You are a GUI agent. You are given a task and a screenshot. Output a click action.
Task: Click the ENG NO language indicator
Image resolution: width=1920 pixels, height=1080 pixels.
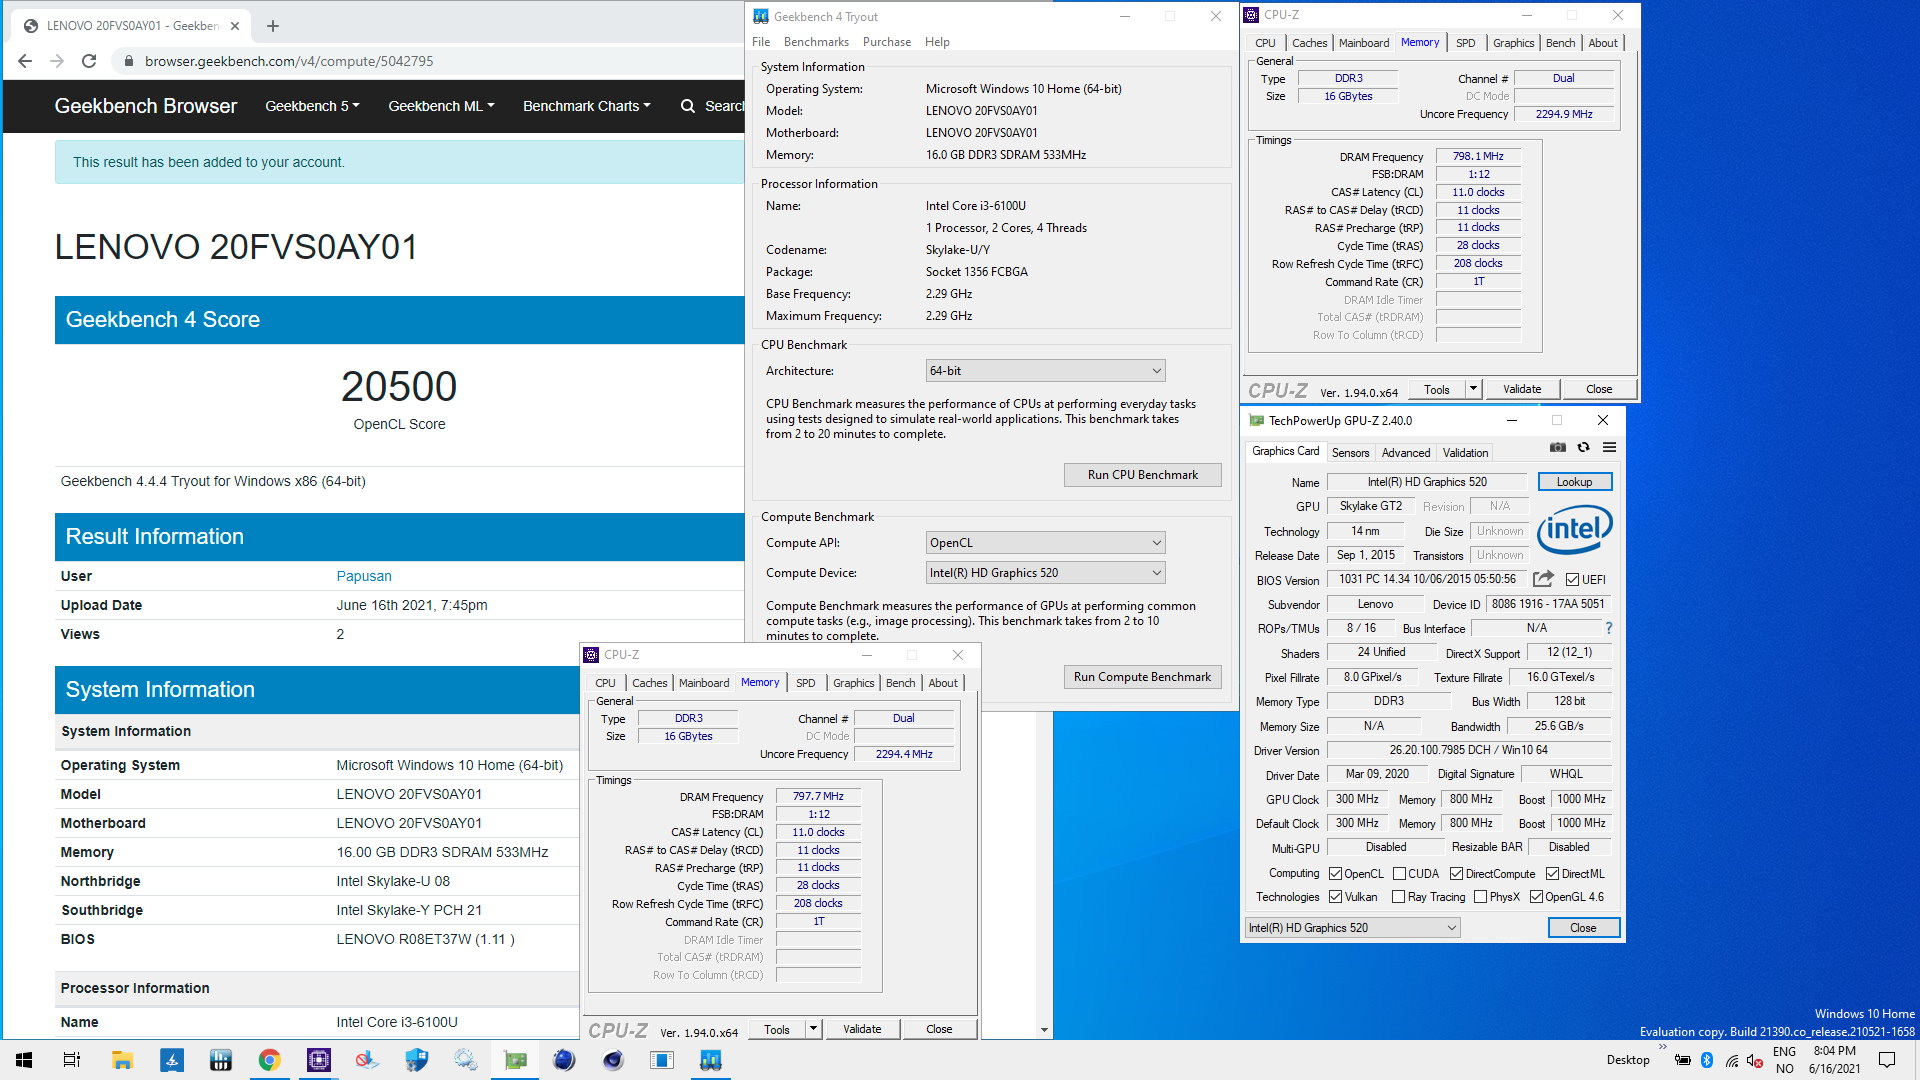1784,1060
